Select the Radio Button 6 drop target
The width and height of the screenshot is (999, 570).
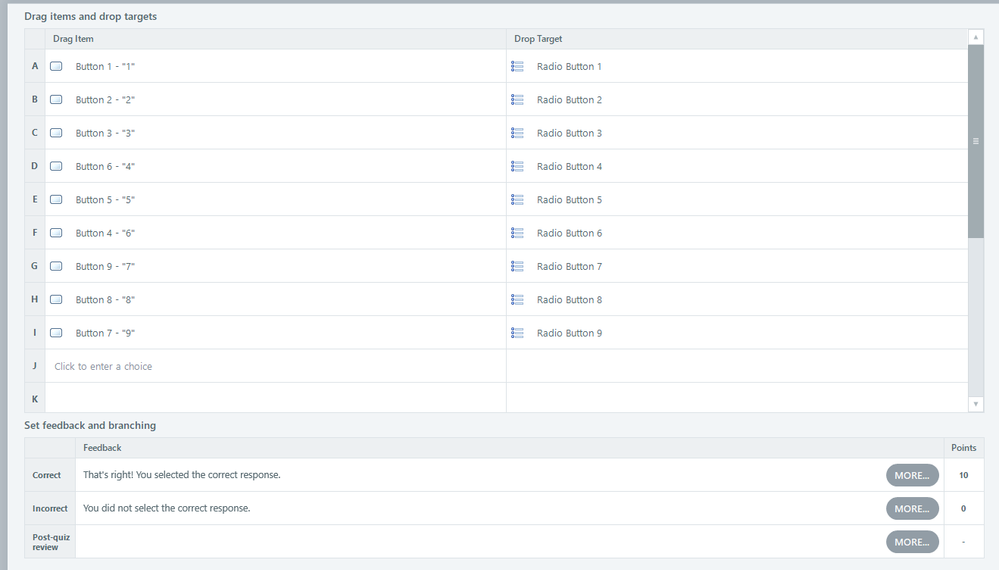[569, 233]
